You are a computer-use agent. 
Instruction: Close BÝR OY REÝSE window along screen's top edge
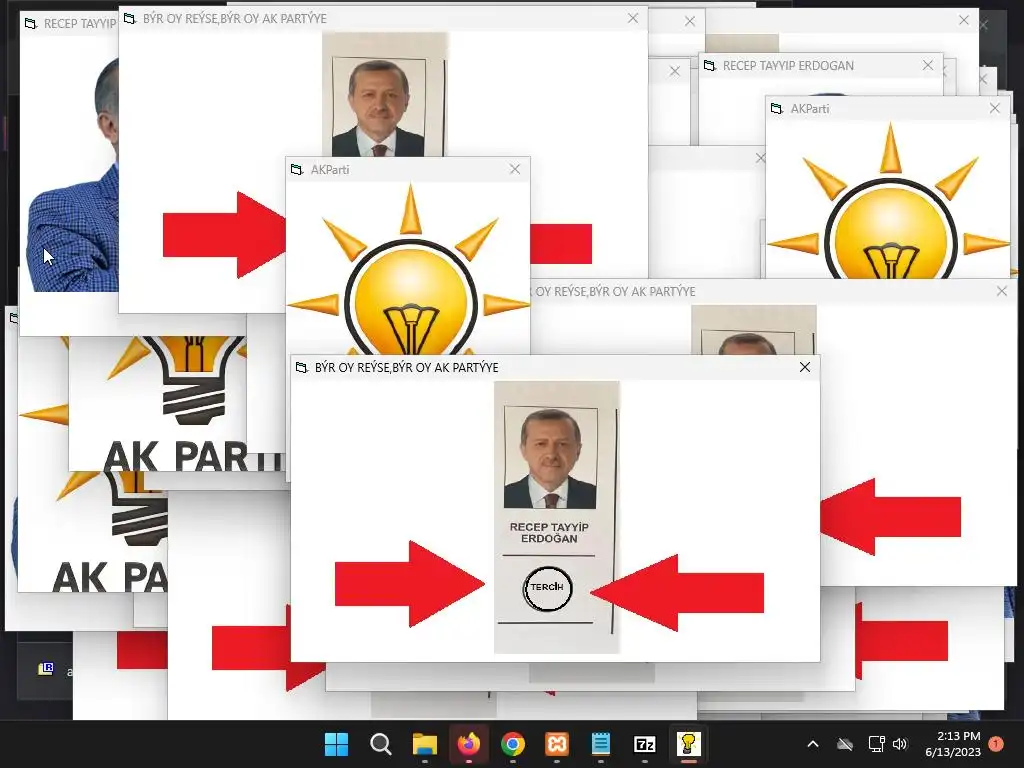point(633,18)
